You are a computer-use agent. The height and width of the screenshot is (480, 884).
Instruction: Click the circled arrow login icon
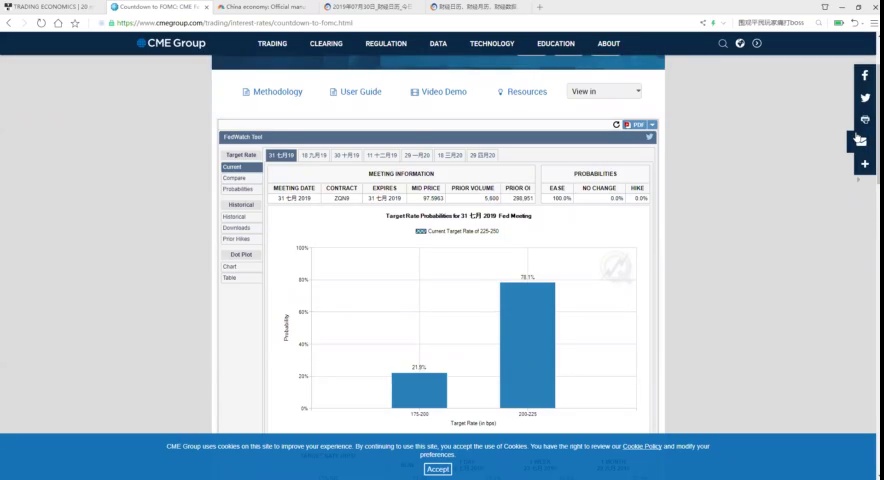click(757, 43)
